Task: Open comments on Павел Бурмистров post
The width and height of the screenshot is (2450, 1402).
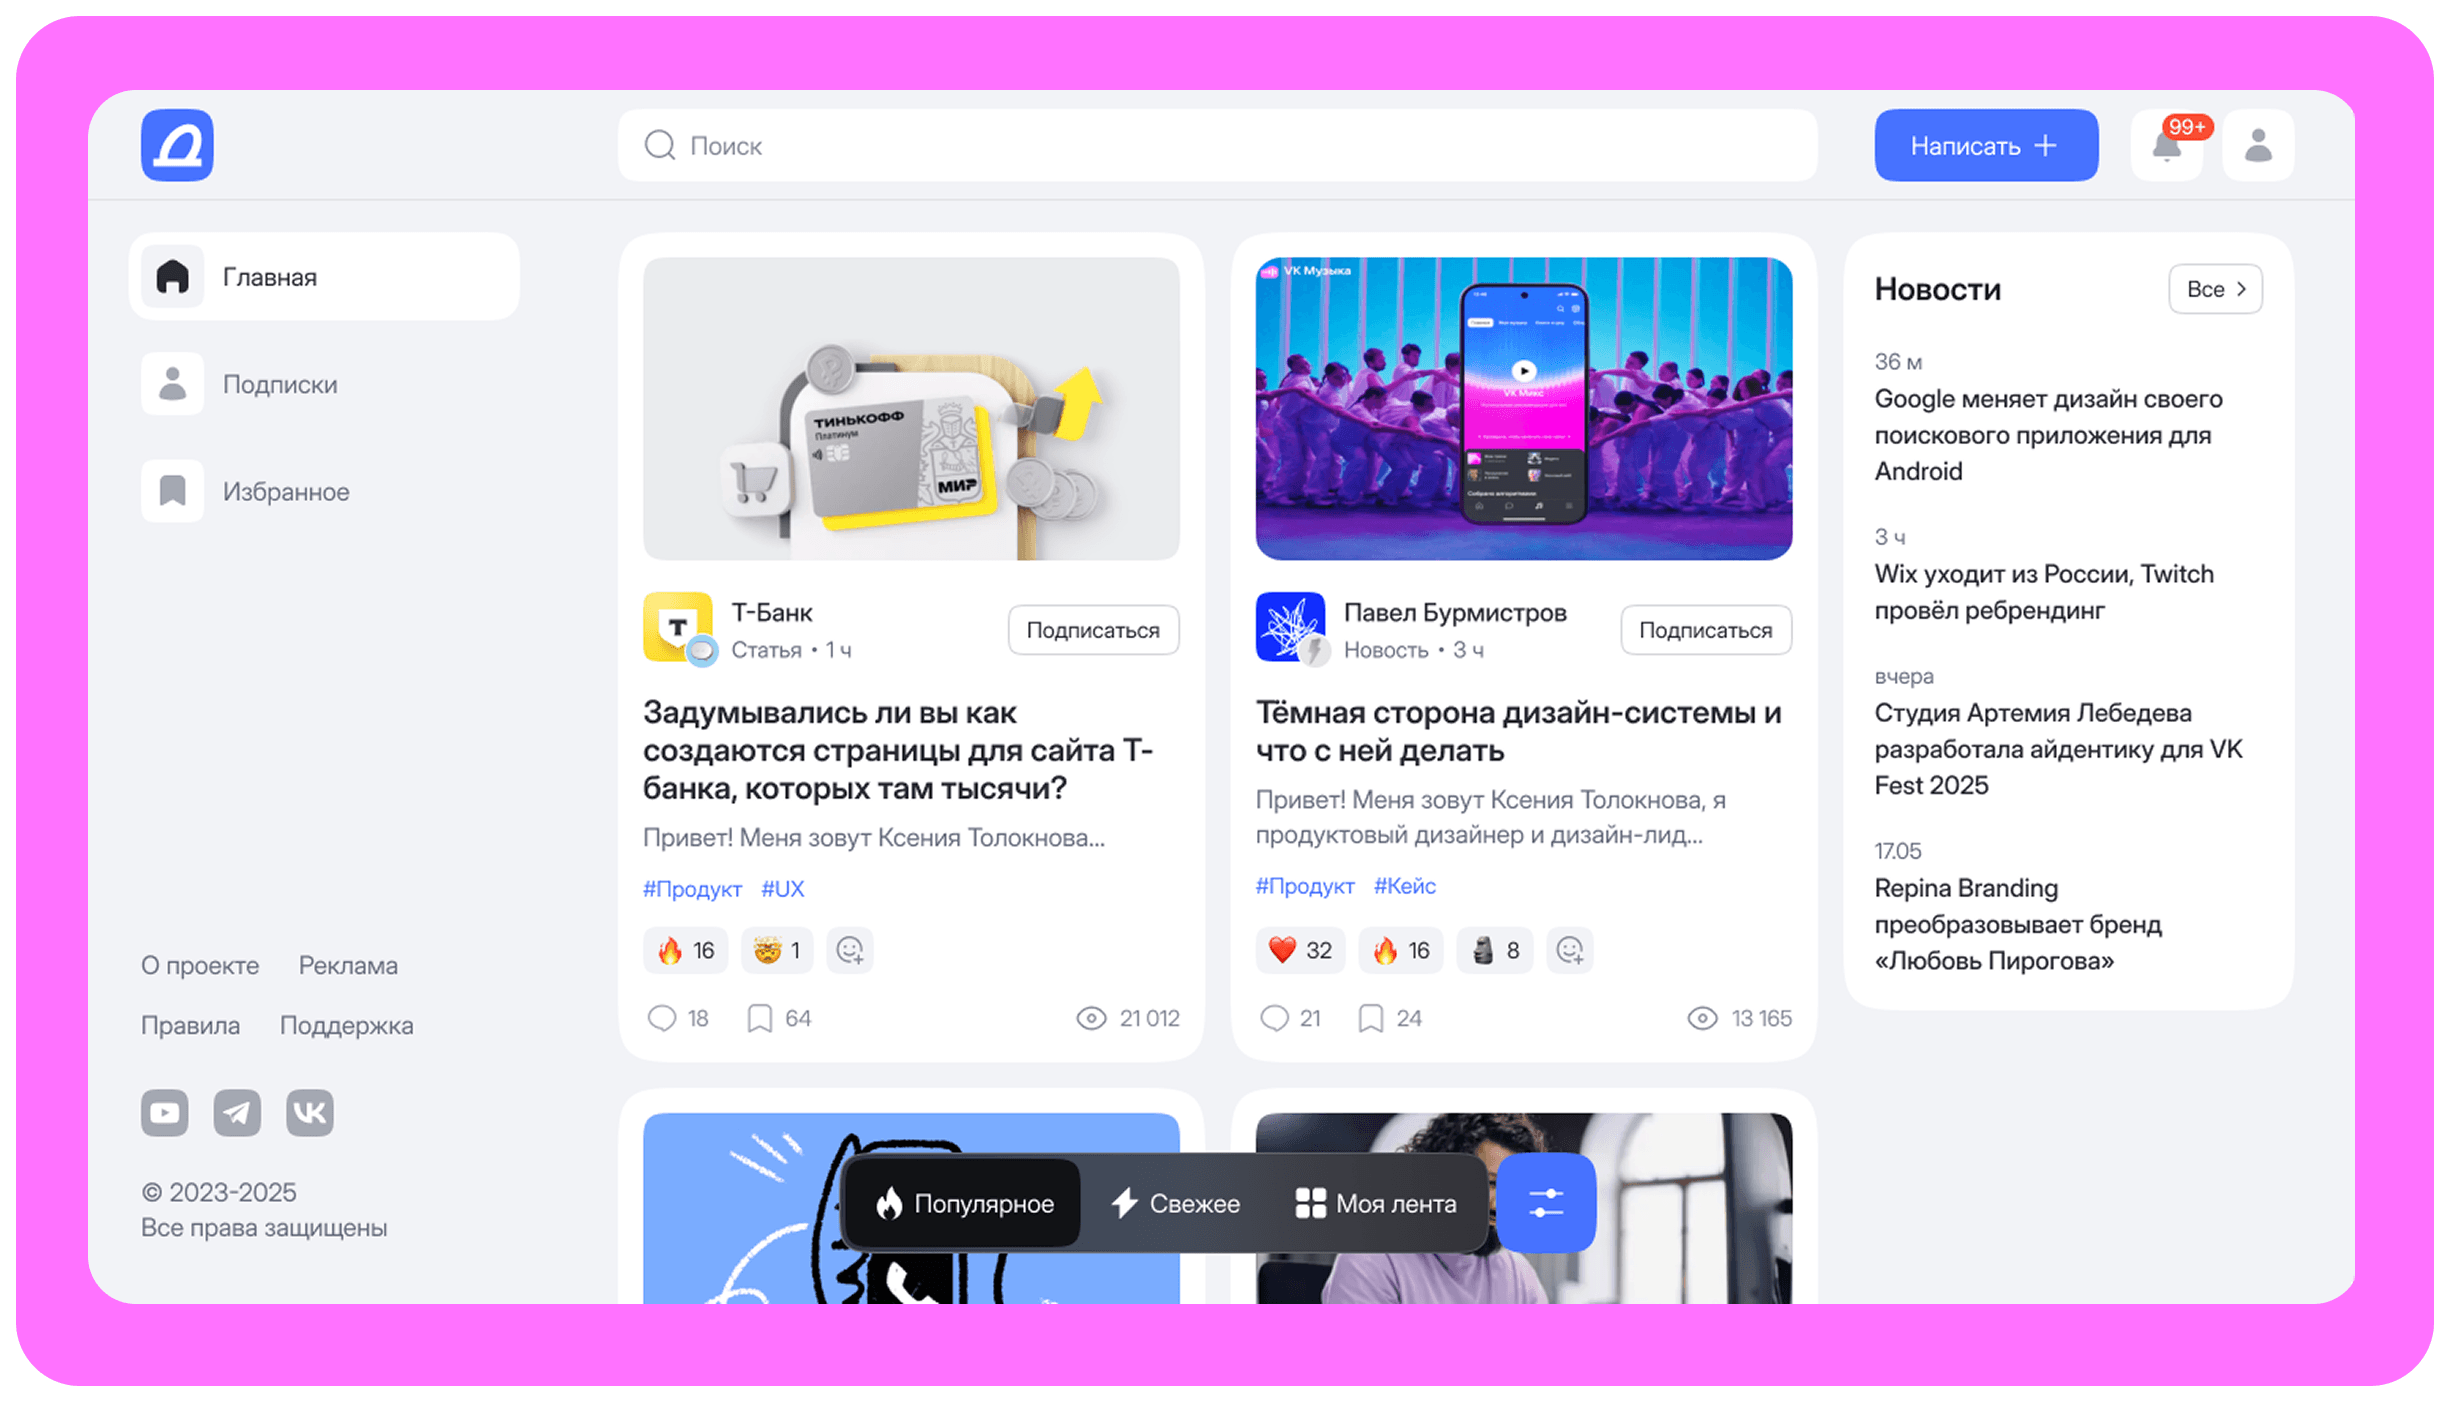Action: tap(1275, 1018)
